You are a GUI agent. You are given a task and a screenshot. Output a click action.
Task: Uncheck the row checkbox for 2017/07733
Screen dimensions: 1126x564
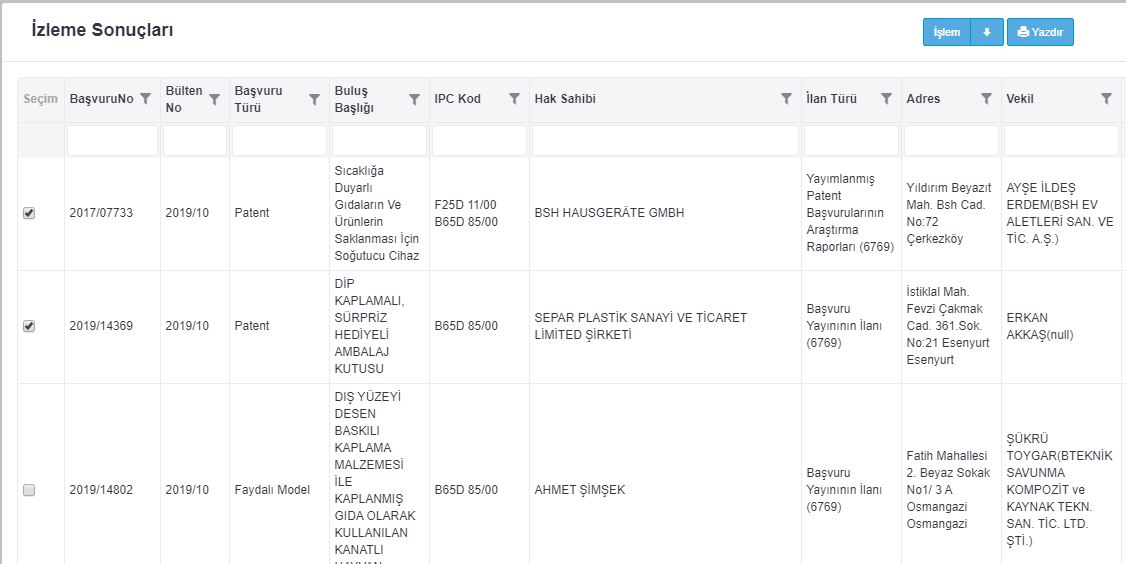[29, 213]
